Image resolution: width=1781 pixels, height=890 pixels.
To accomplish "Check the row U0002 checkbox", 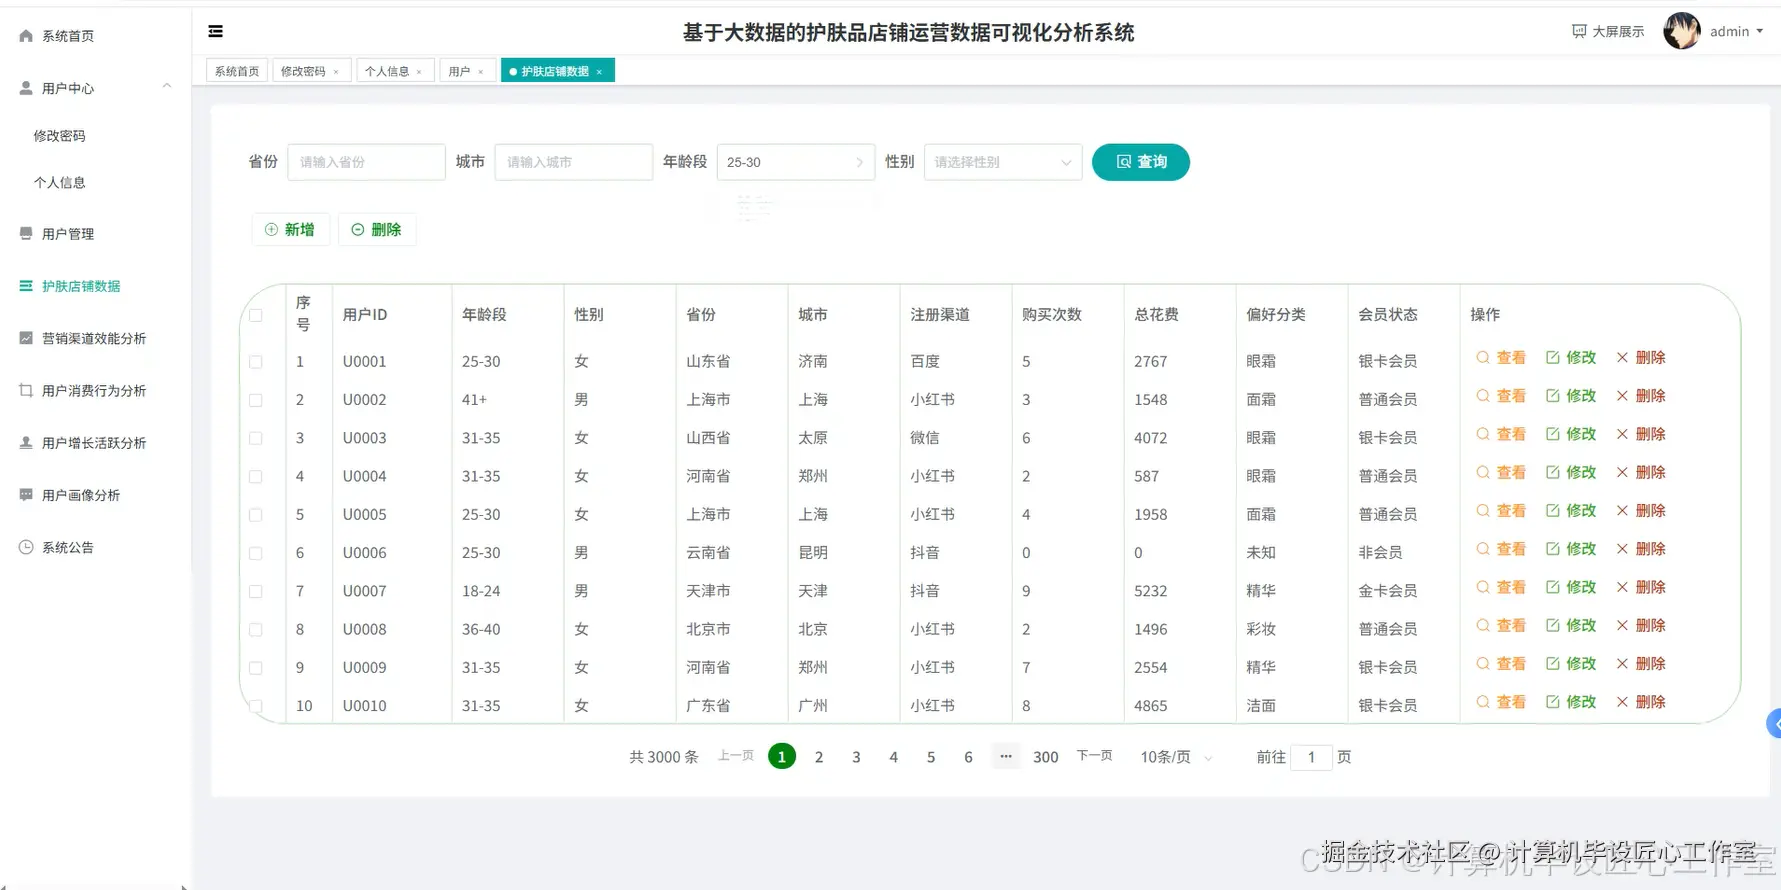I will (x=256, y=400).
